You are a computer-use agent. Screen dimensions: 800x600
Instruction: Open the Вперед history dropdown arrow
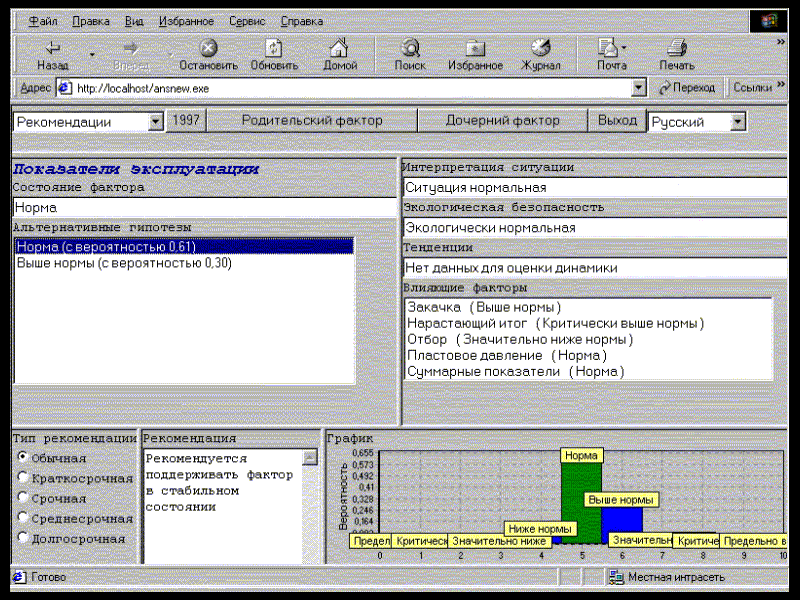170,54
